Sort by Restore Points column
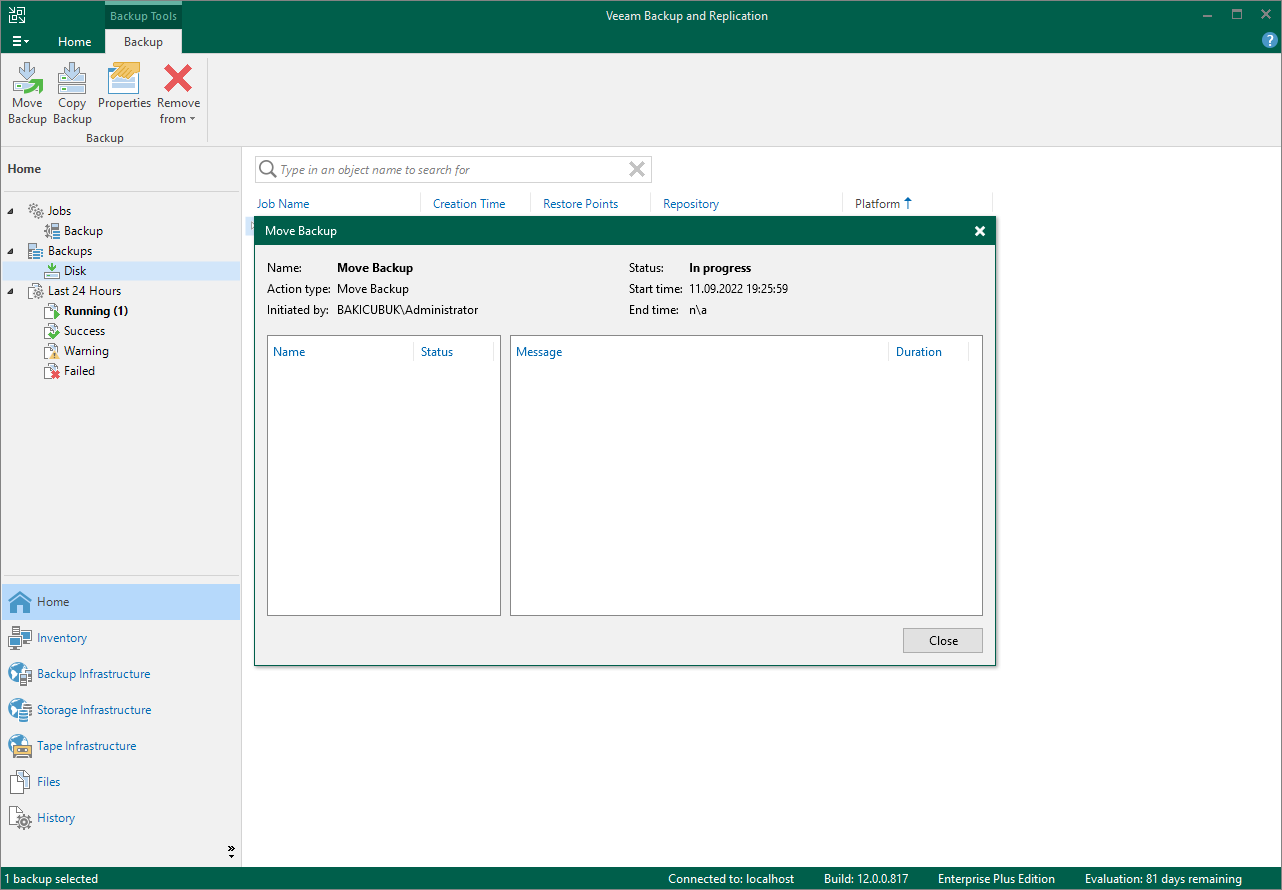Image resolution: width=1282 pixels, height=890 pixels. click(x=581, y=204)
